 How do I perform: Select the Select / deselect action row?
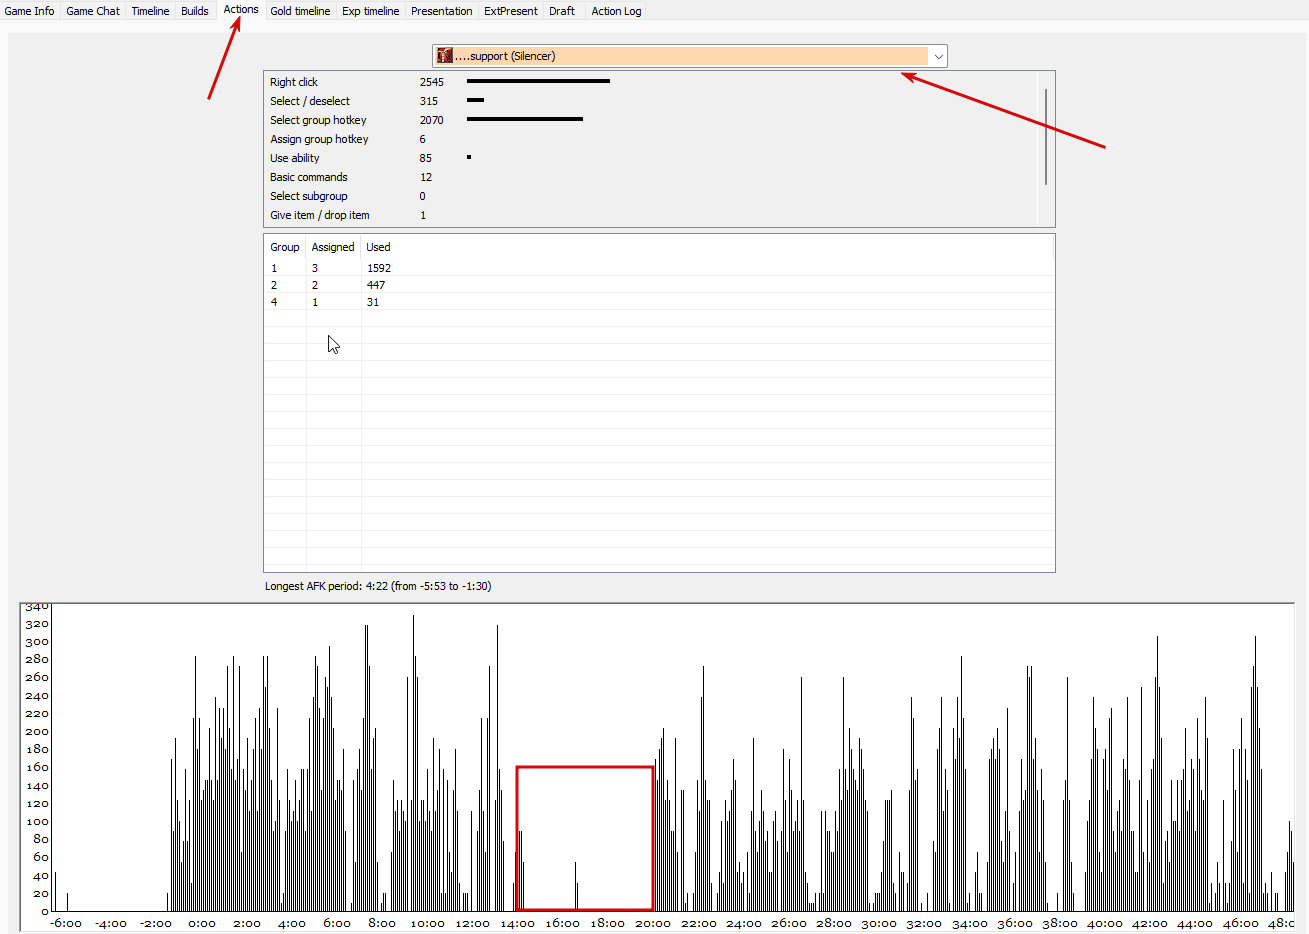click(651, 101)
